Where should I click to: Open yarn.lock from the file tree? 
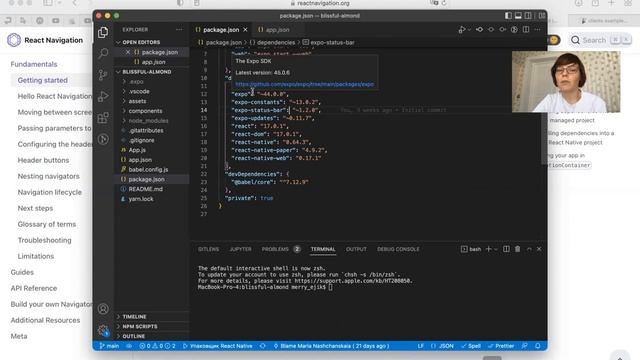(x=141, y=199)
